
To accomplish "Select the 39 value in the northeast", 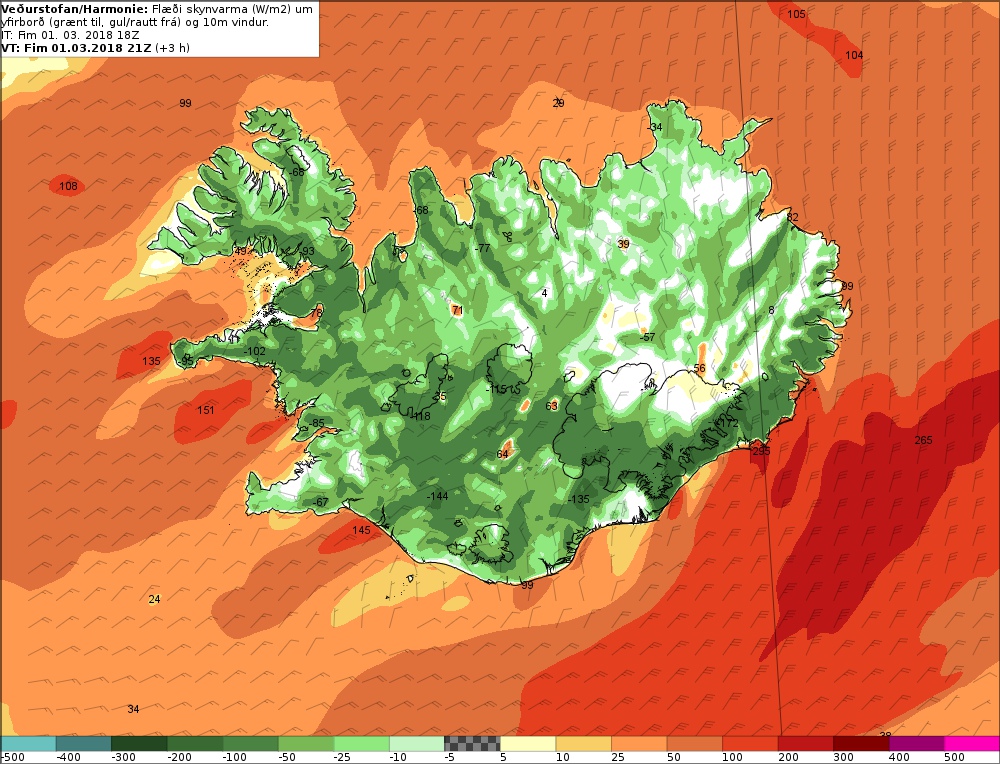I will (x=624, y=244).
